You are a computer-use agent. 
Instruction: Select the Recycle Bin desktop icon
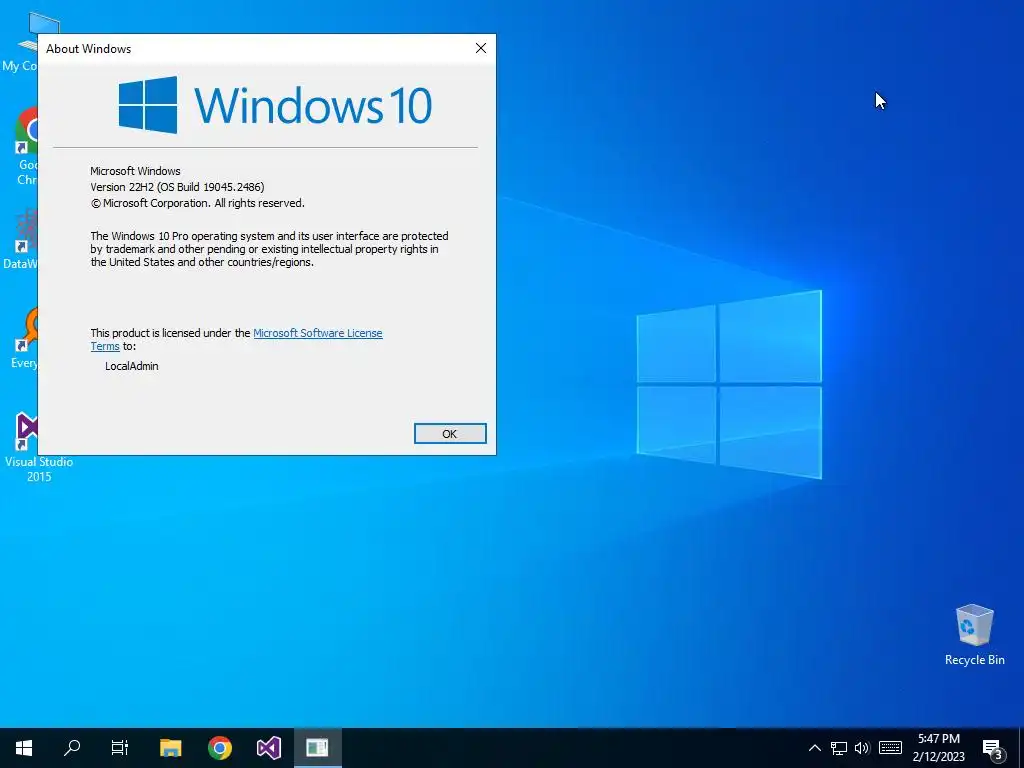click(974, 635)
